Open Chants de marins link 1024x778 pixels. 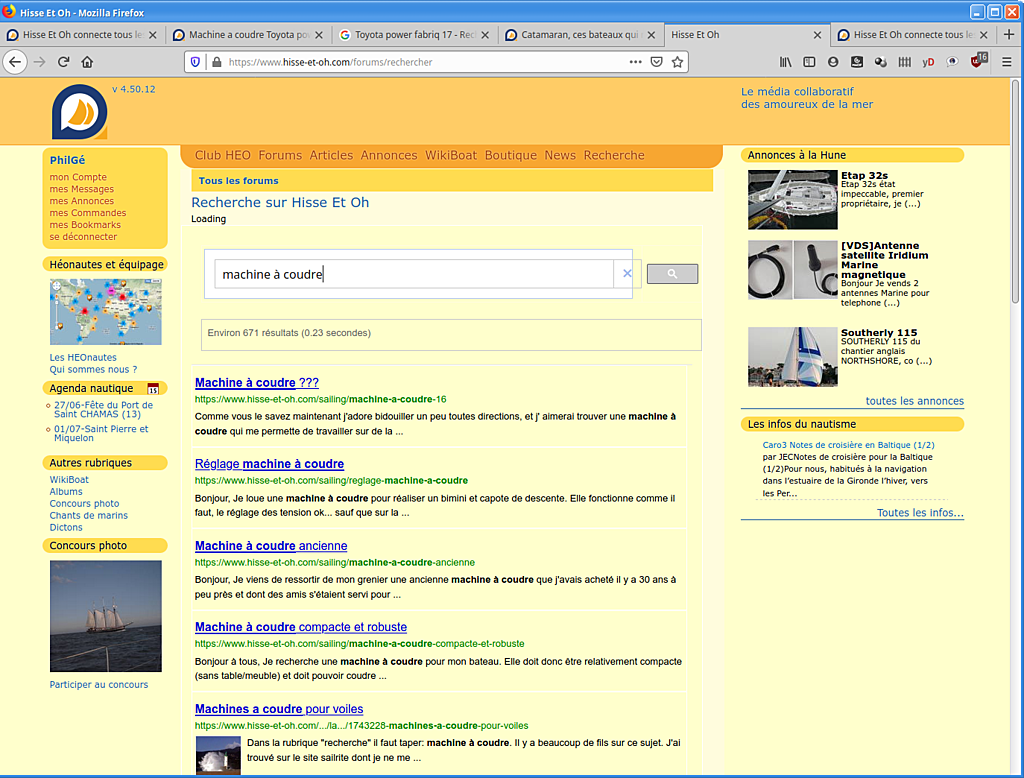[x=89, y=515]
